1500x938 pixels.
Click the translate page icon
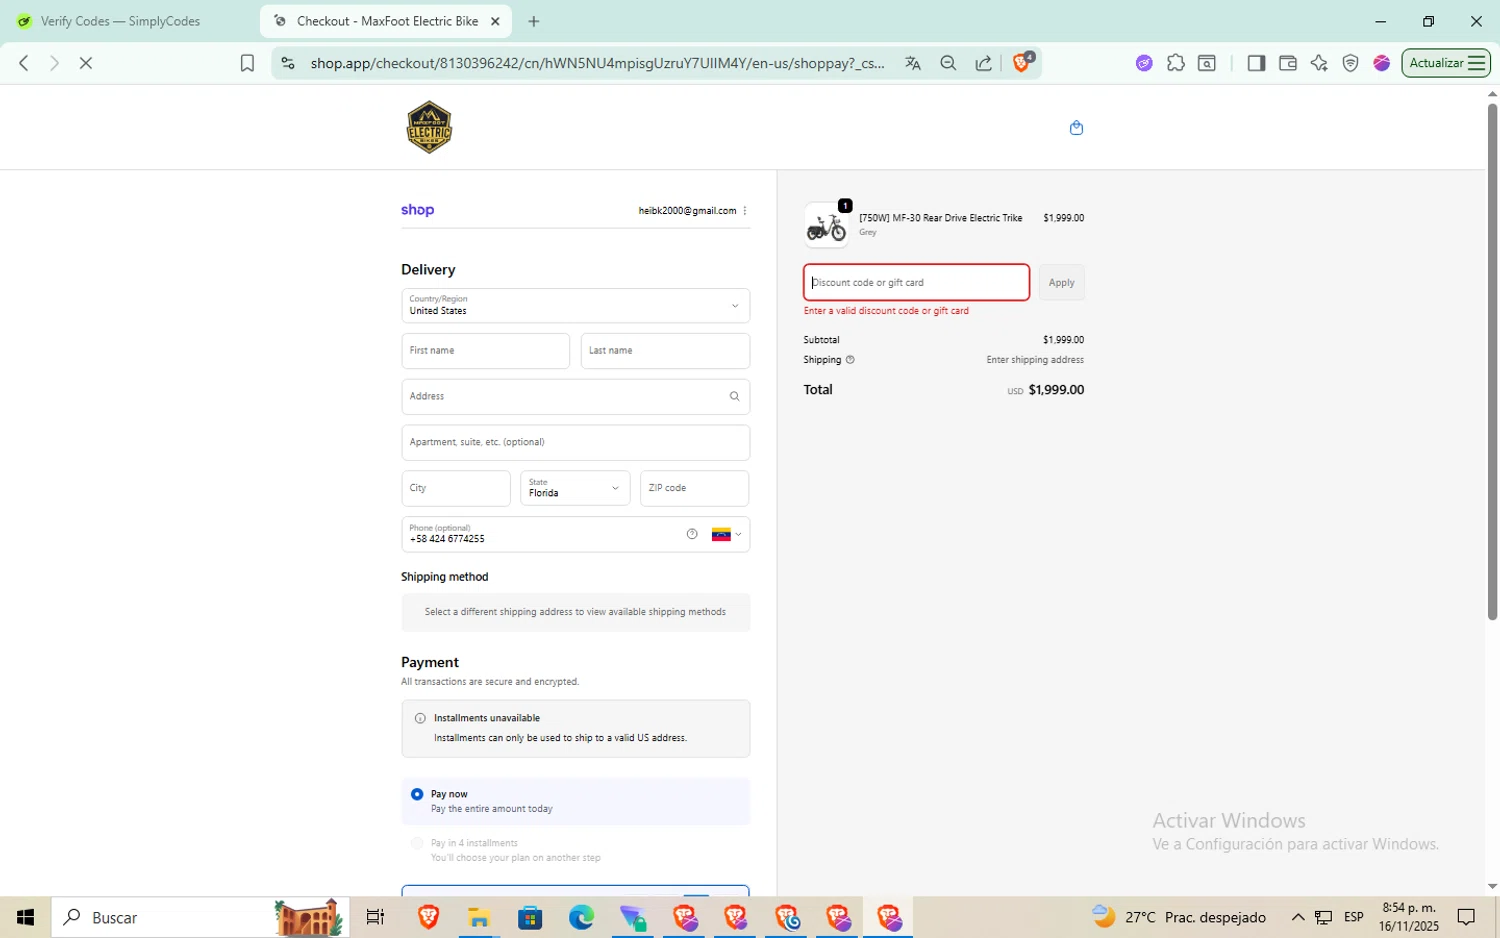click(912, 63)
